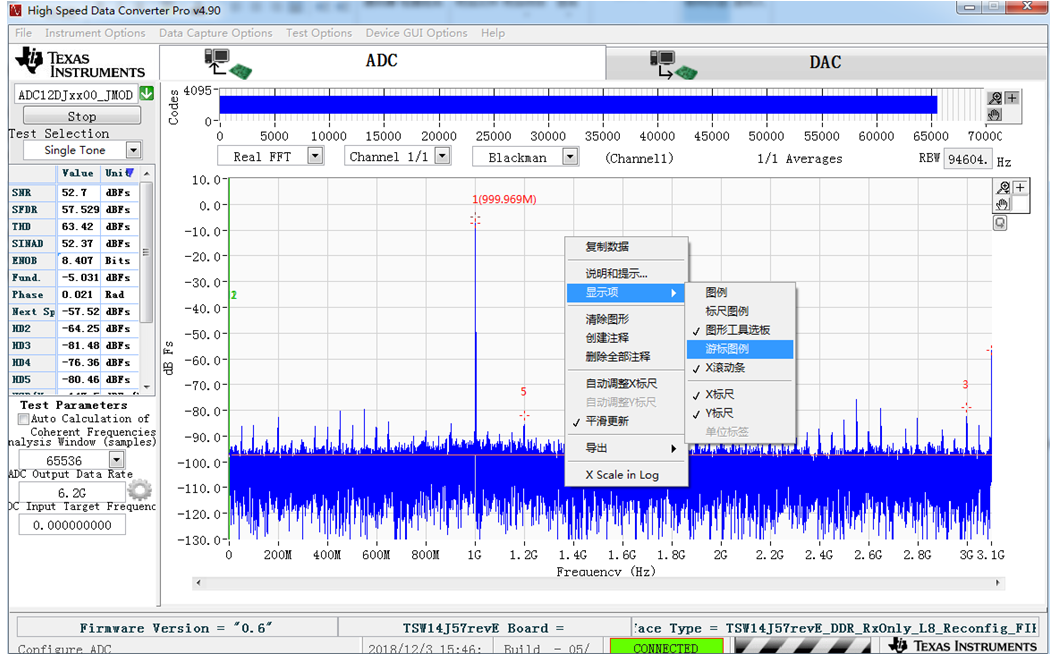Screen dimensions: 1050x656
Task: Click the DAC generate icon on DAC tab
Action: click(673, 65)
